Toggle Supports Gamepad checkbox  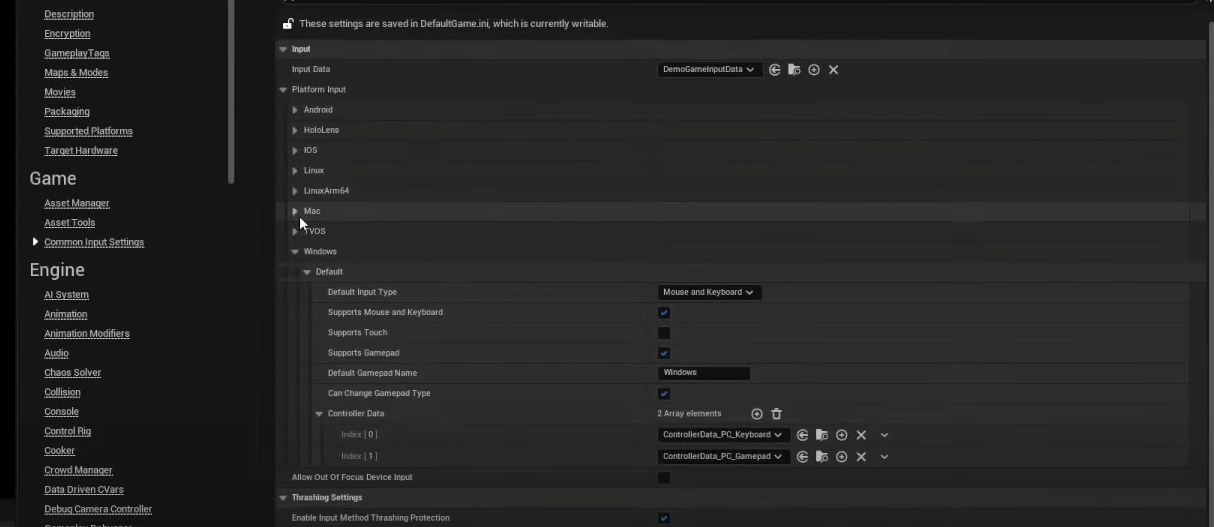tap(664, 353)
